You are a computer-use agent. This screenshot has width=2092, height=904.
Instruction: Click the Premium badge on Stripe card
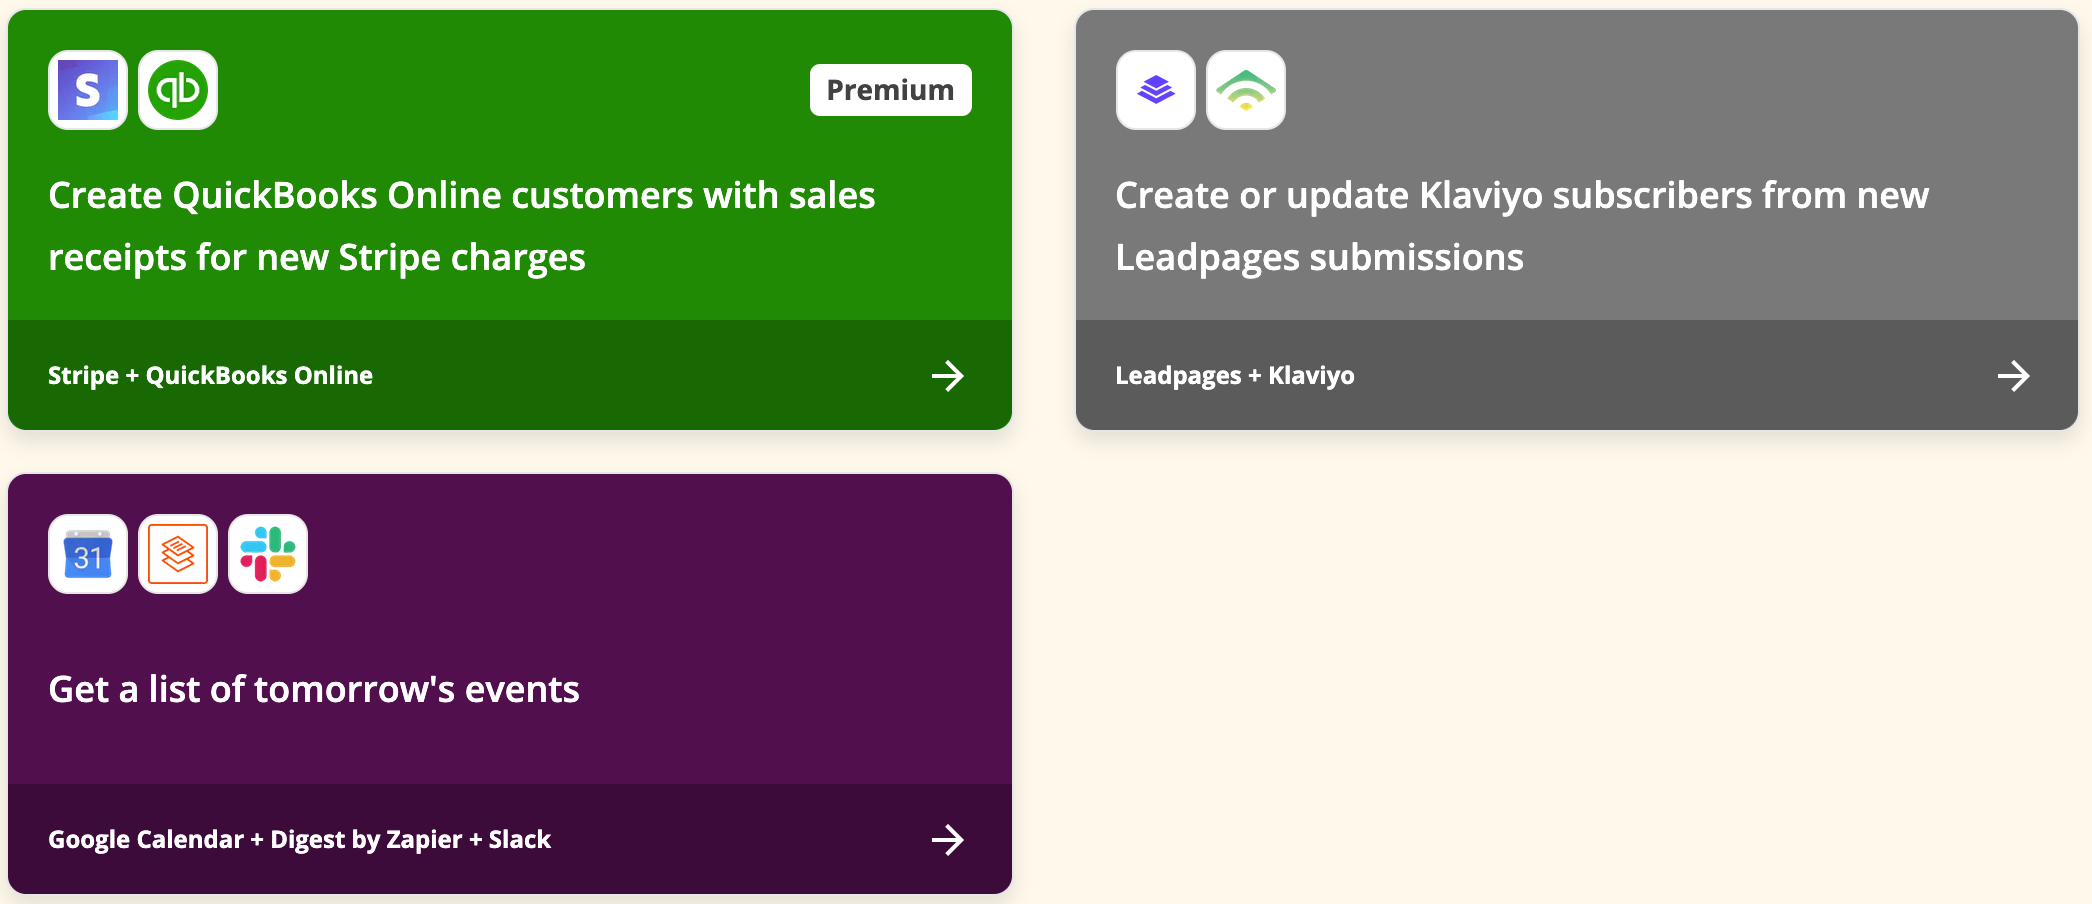(x=890, y=90)
